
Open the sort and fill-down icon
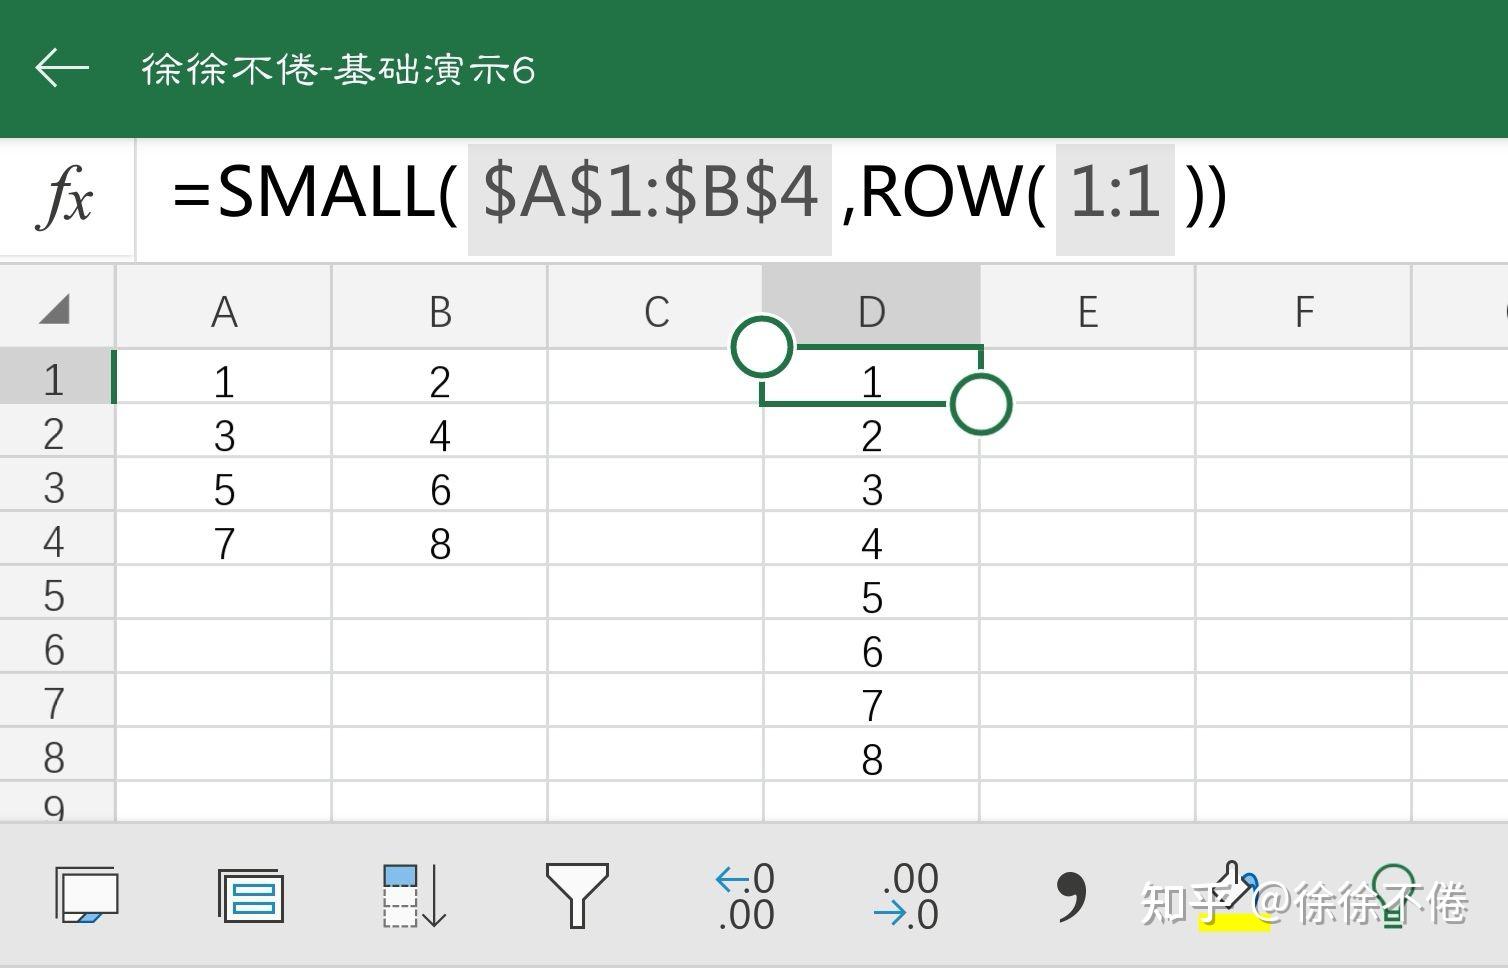tap(414, 895)
